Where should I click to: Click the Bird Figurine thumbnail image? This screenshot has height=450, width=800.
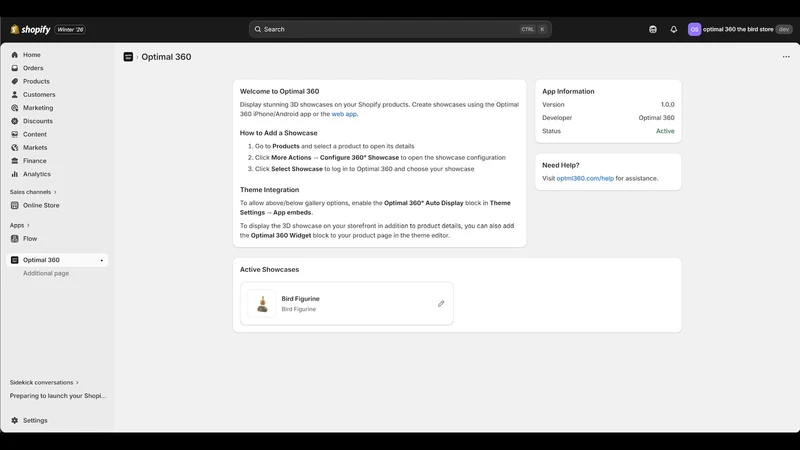[262, 304]
